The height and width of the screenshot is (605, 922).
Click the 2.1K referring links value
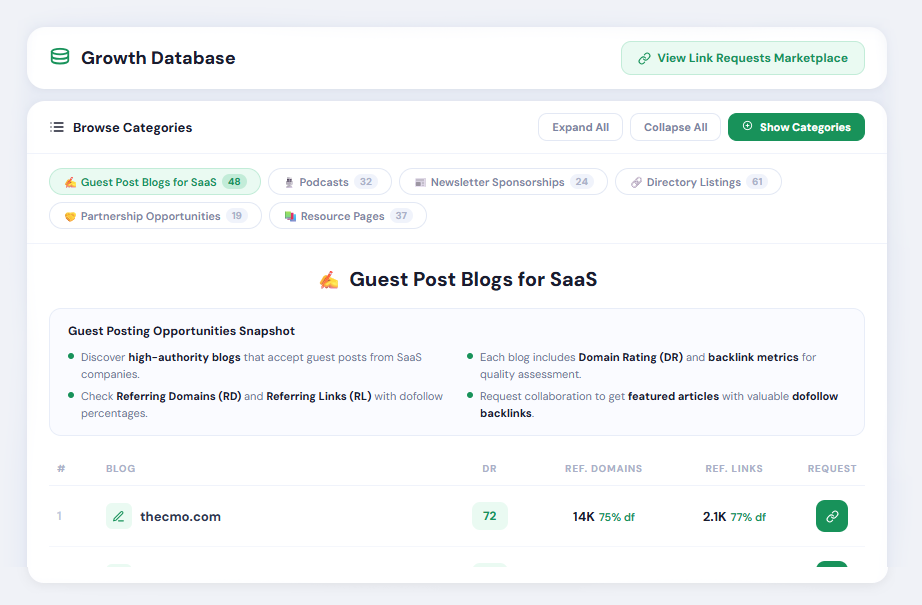(x=714, y=517)
